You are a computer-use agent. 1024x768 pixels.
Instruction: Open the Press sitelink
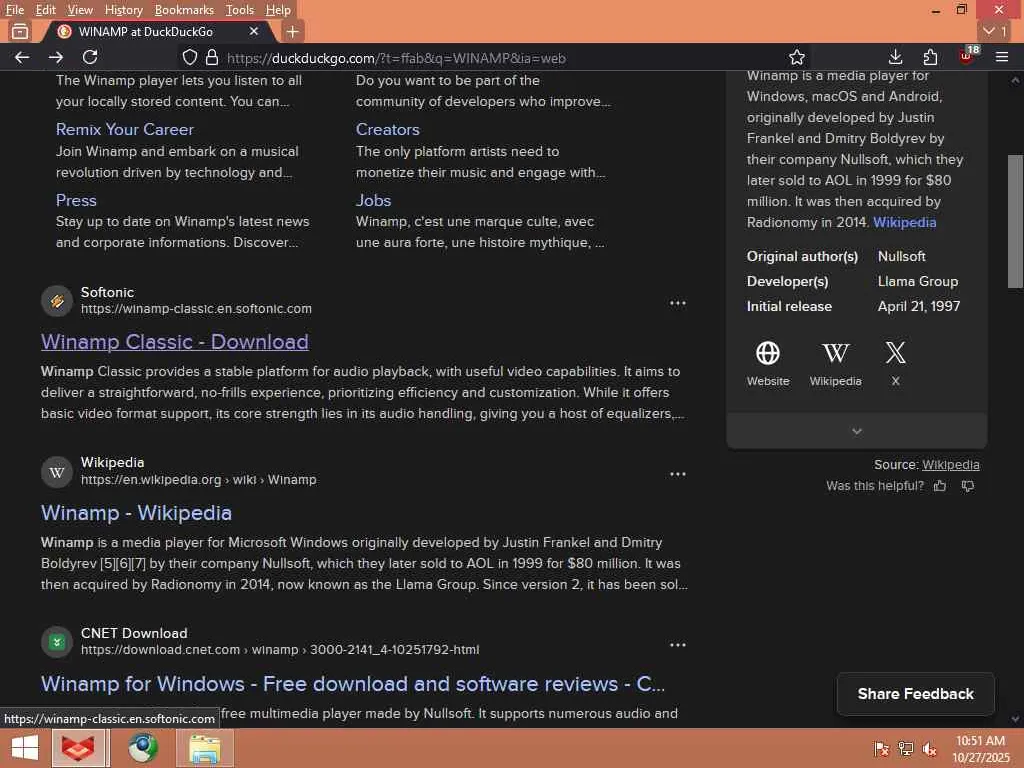click(x=76, y=200)
